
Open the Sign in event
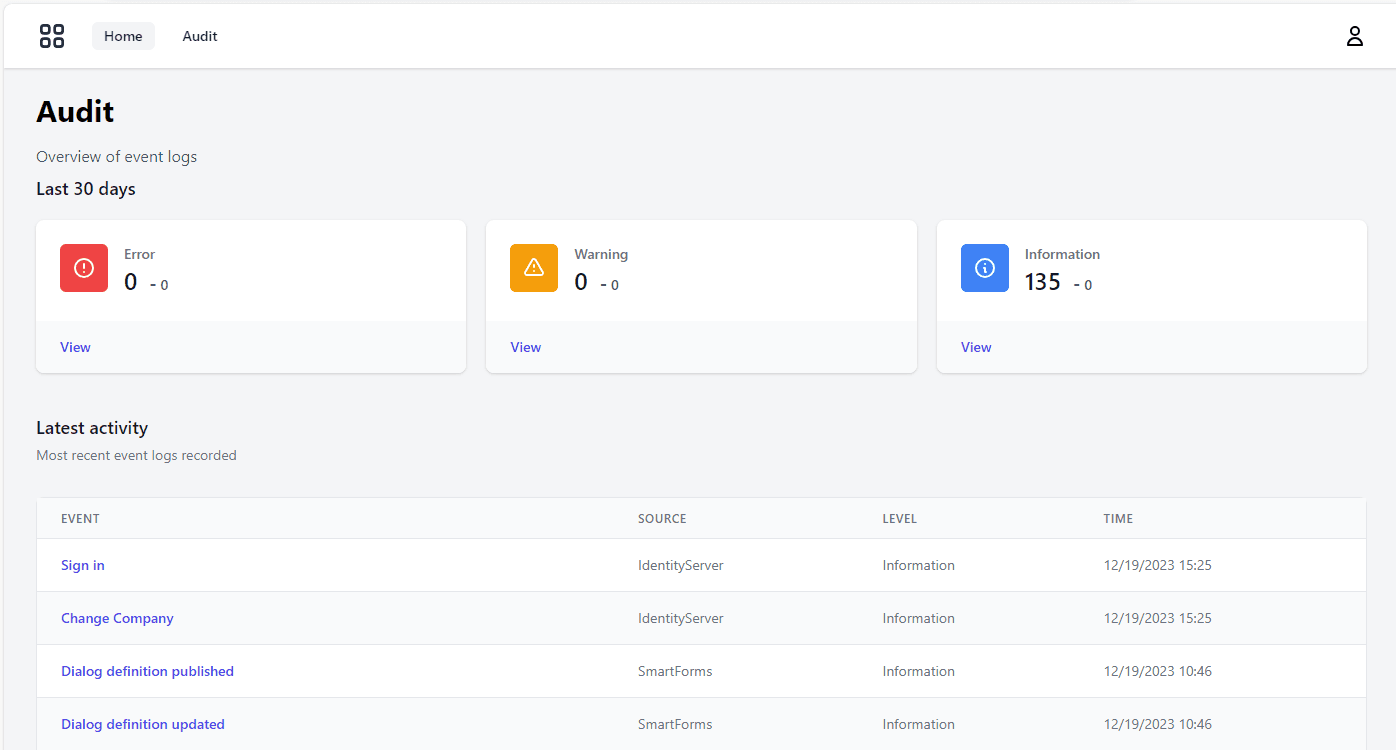pos(83,565)
